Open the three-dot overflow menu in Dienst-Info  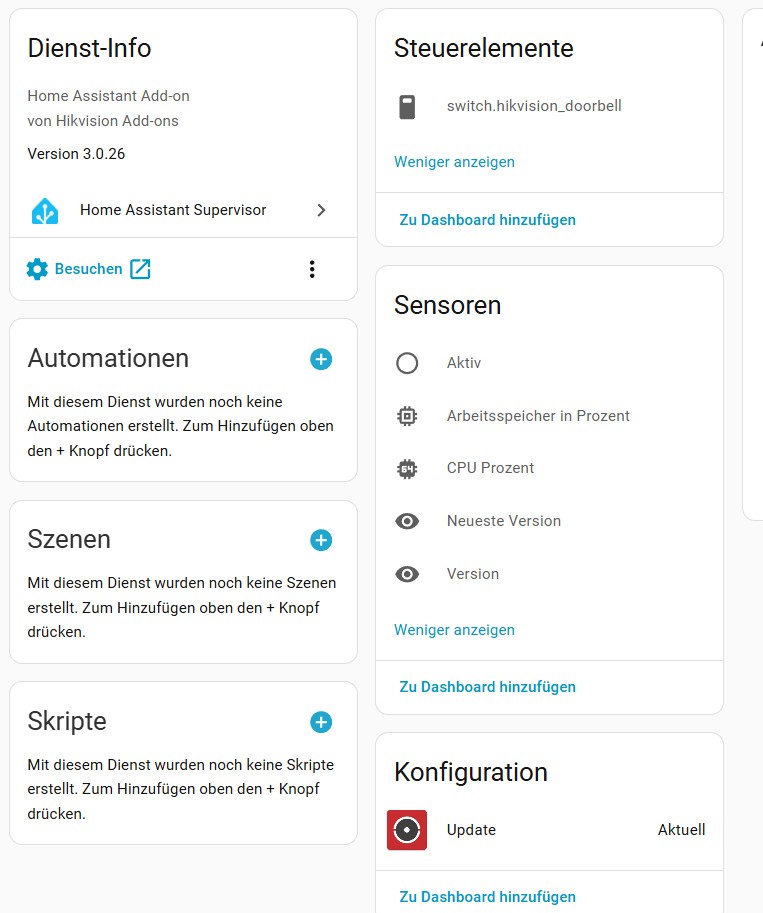pyautogui.click(x=312, y=269)
